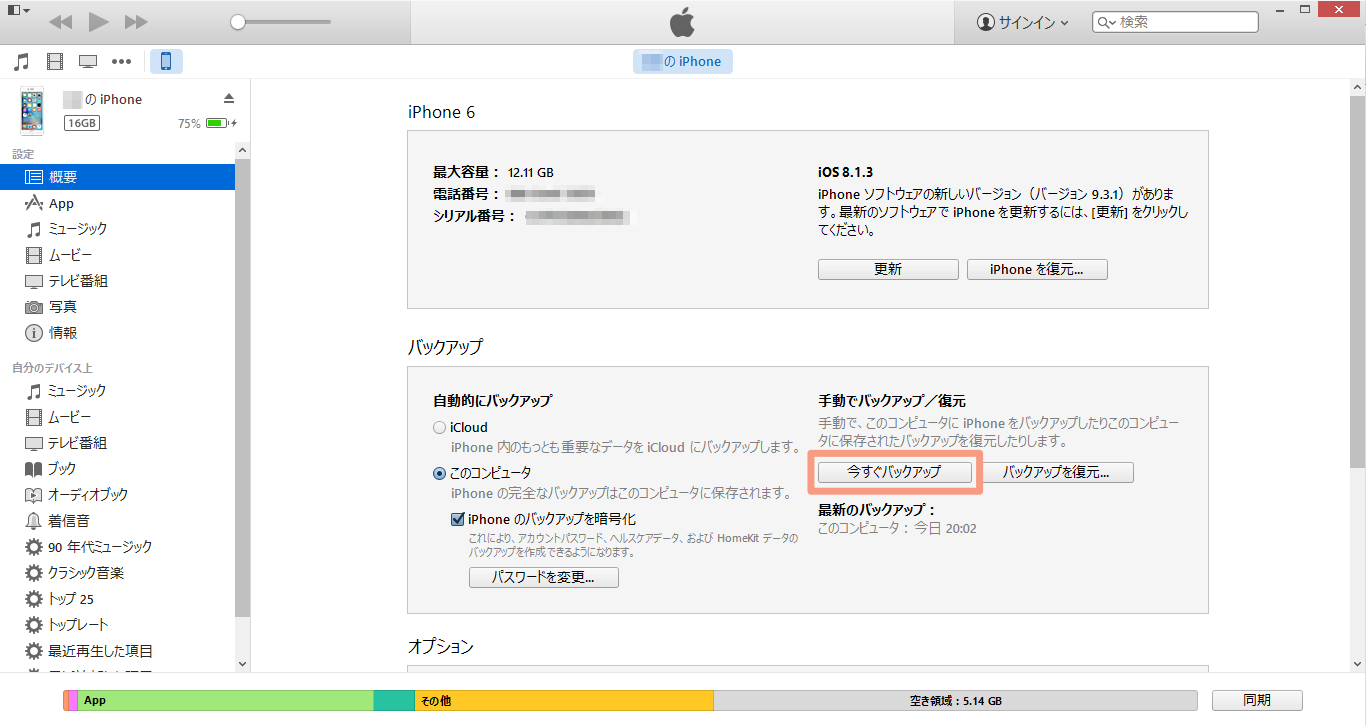Click the iPhone thumbnail in sidebar

pyautogui.click(x=32, y=110)
